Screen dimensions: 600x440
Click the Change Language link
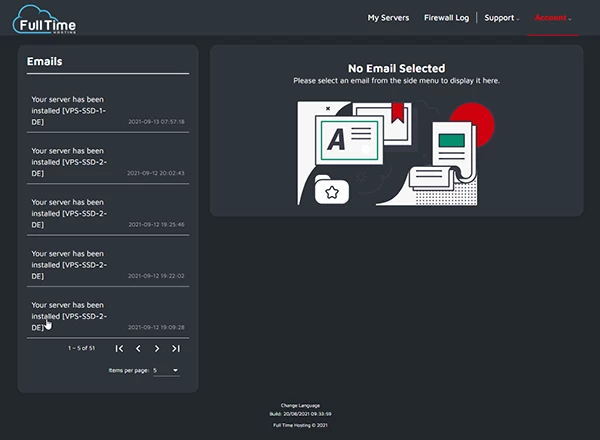pyautogui.click(x=300, y=405)
